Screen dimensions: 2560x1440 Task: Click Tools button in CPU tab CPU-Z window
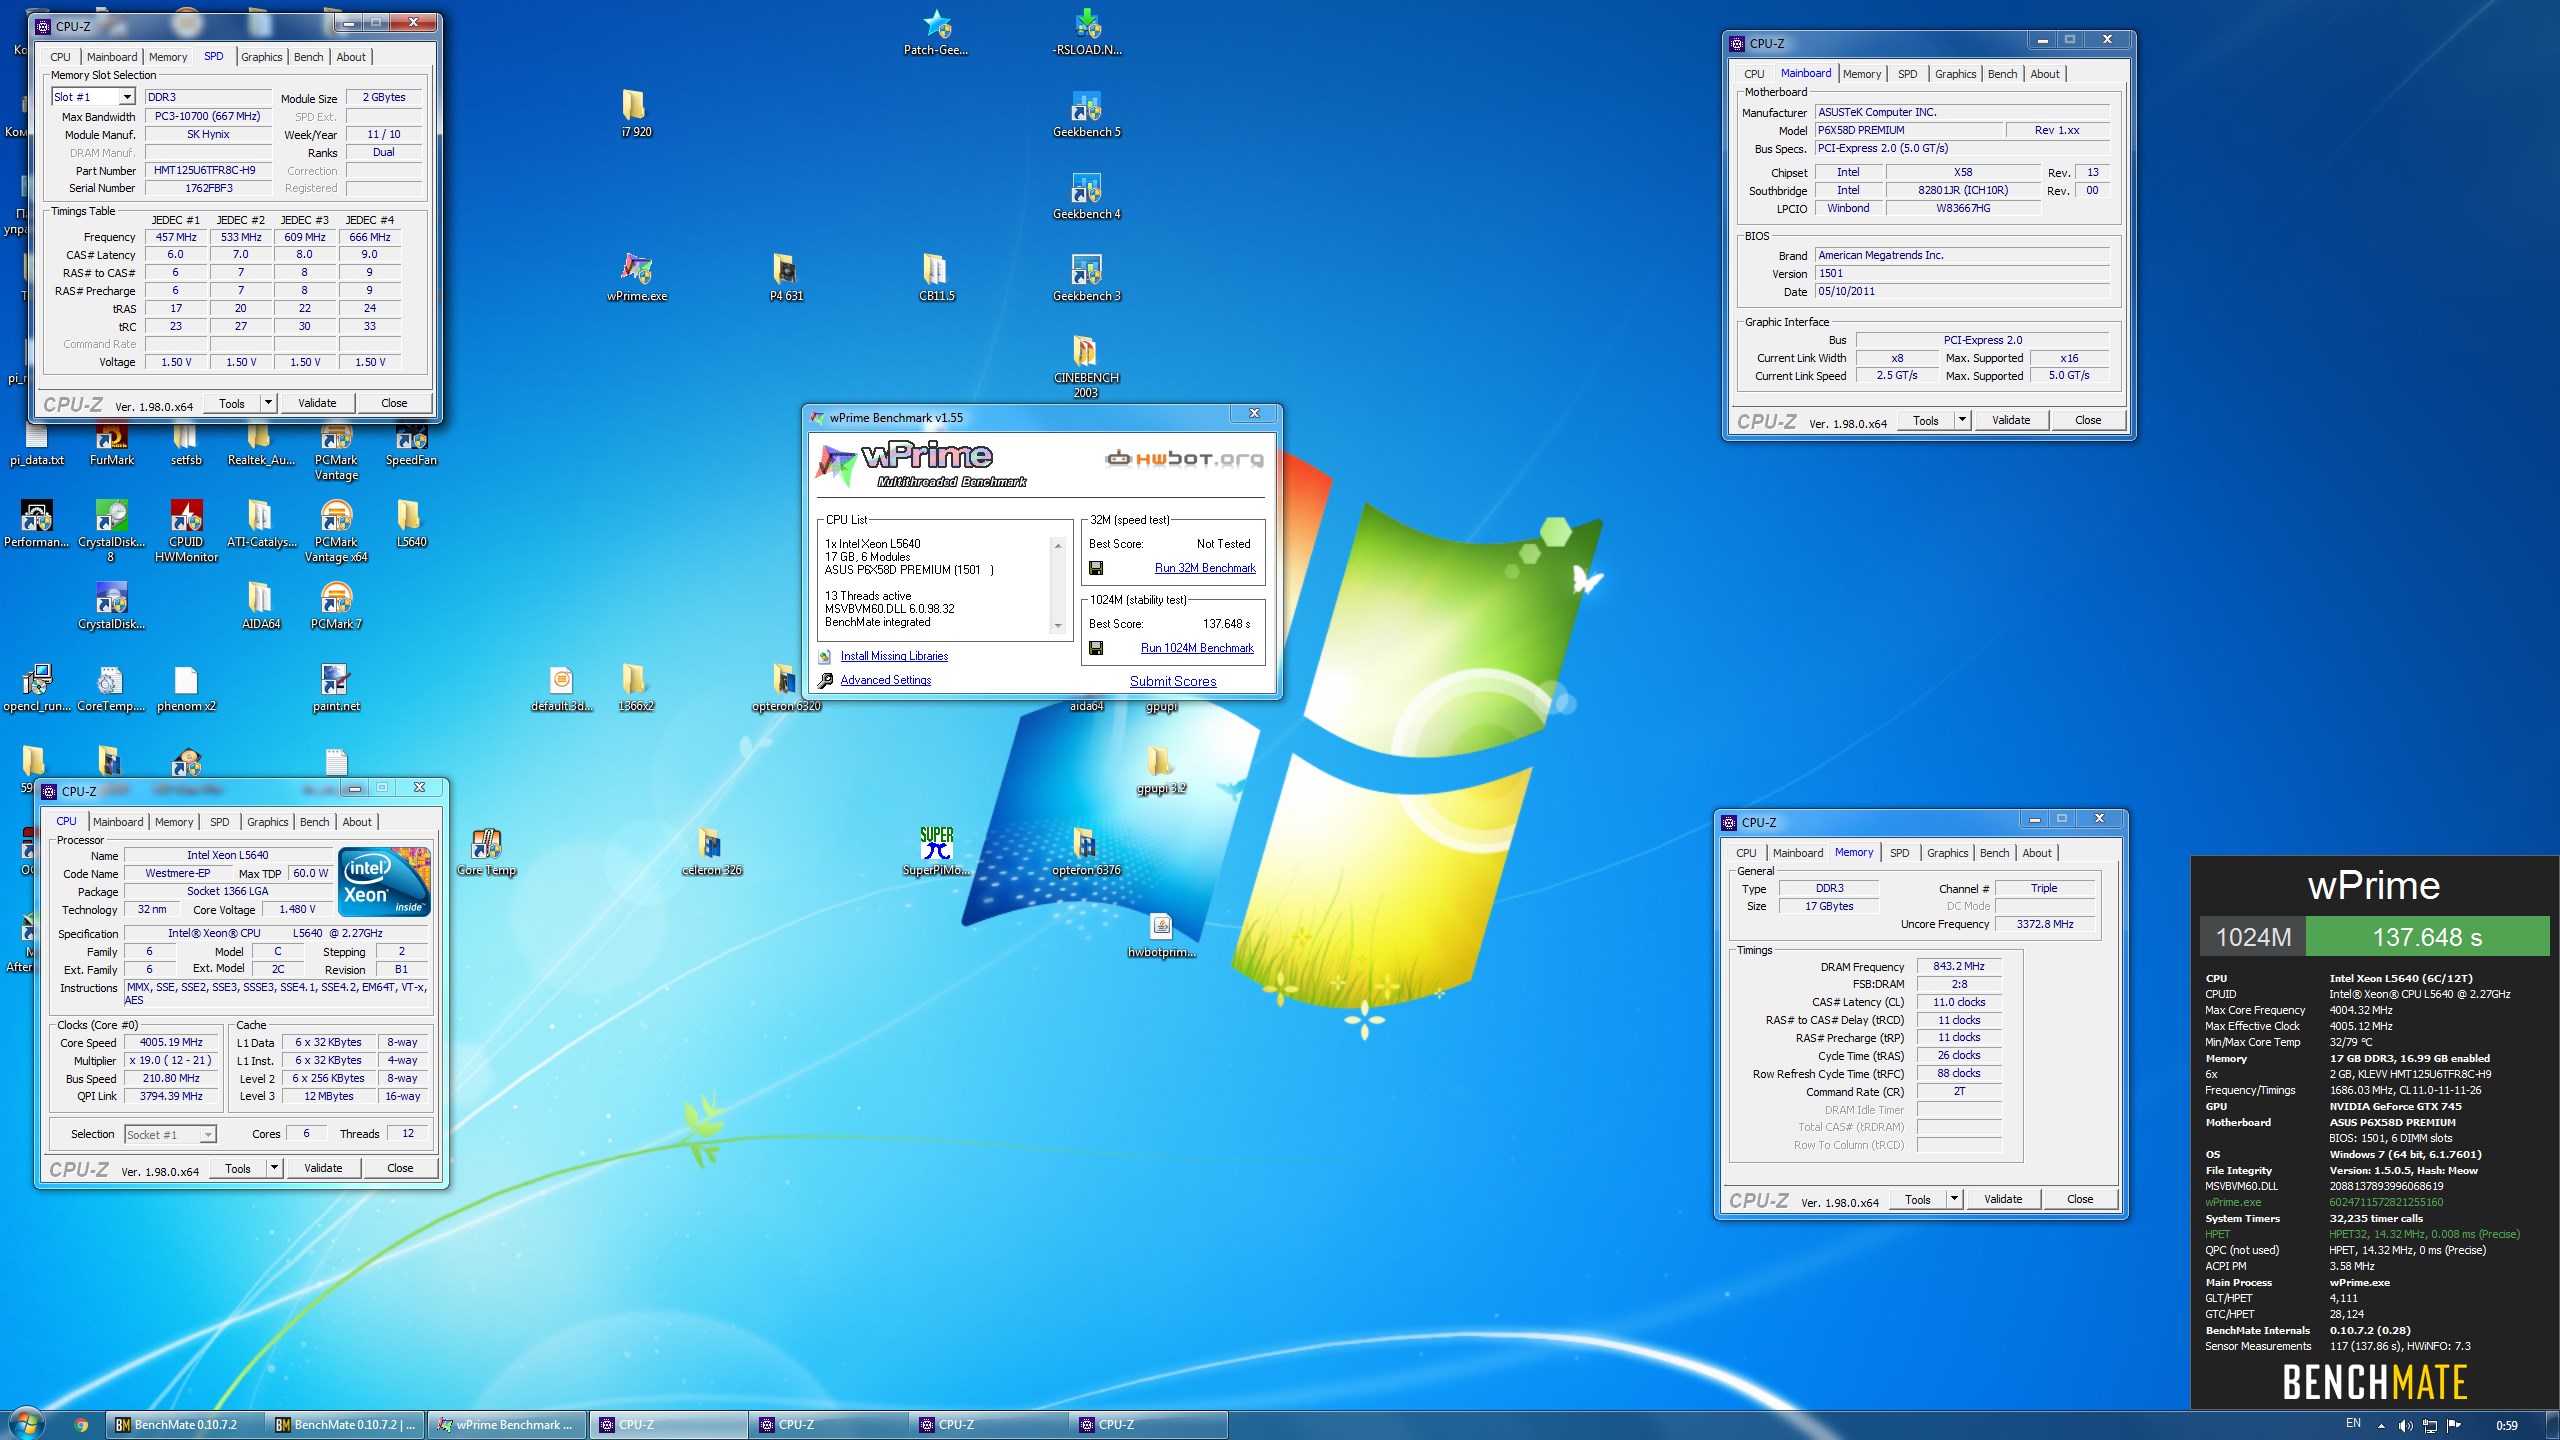click(x=238, y=1168)
